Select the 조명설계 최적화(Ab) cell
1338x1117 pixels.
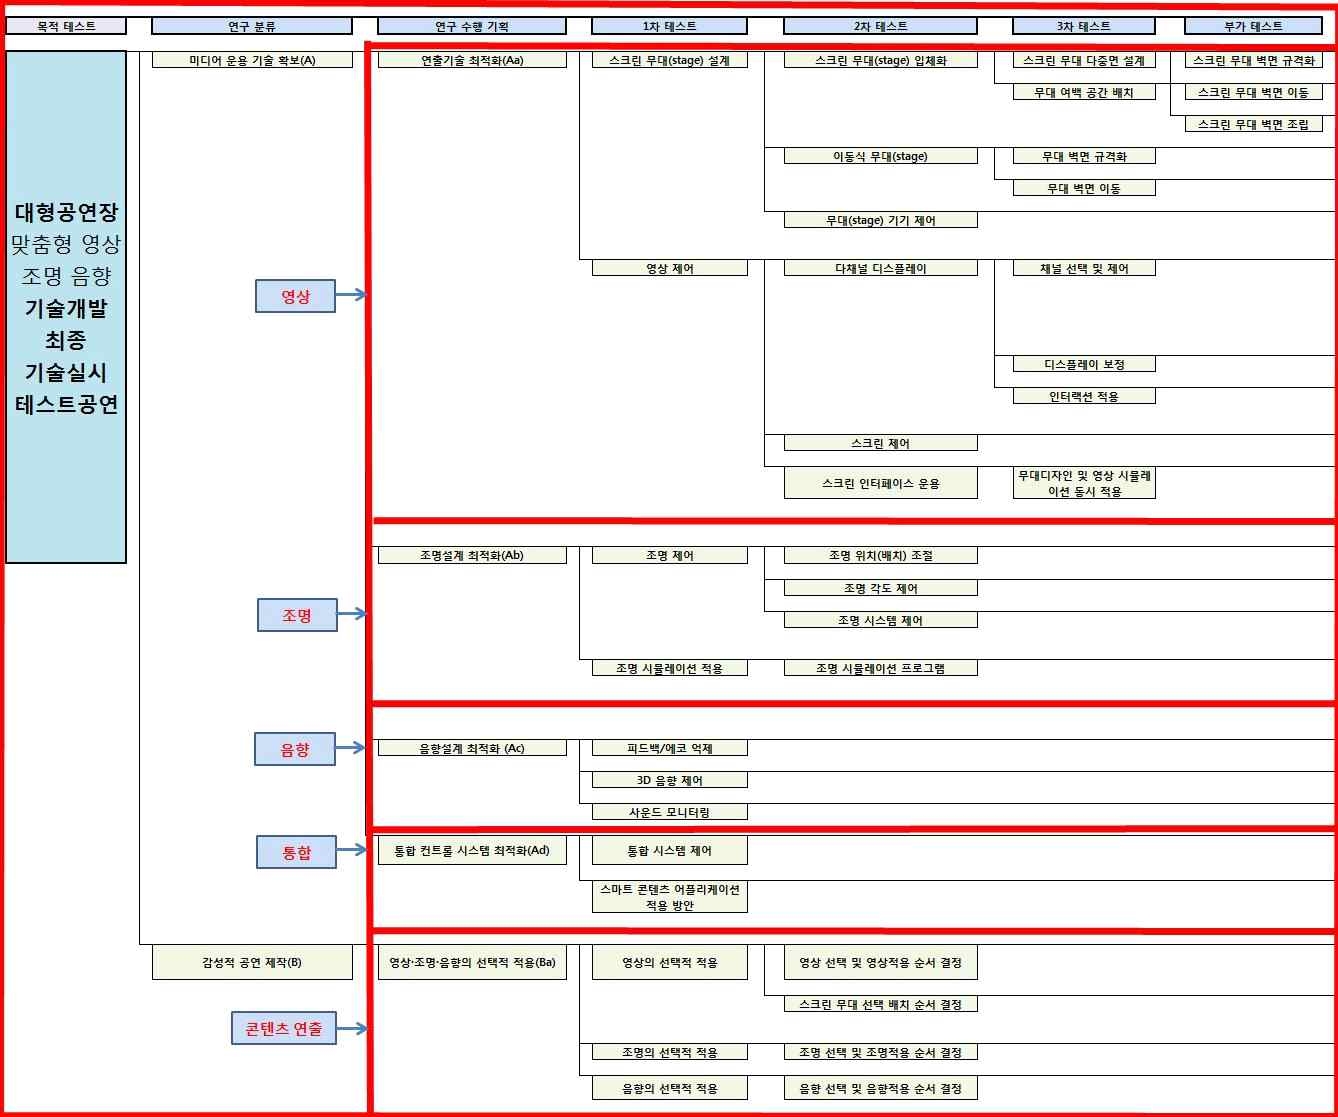472,555
